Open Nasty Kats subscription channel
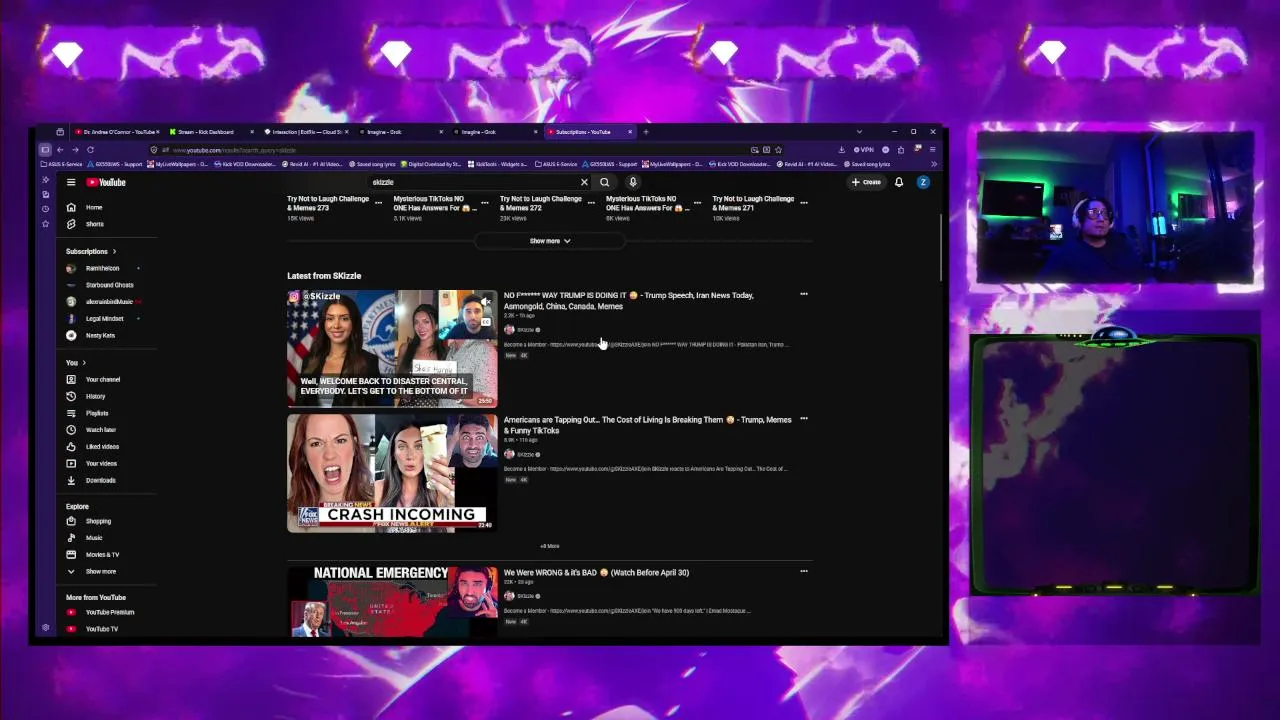This screenshot has width=1280, height=720. (100, 335)
